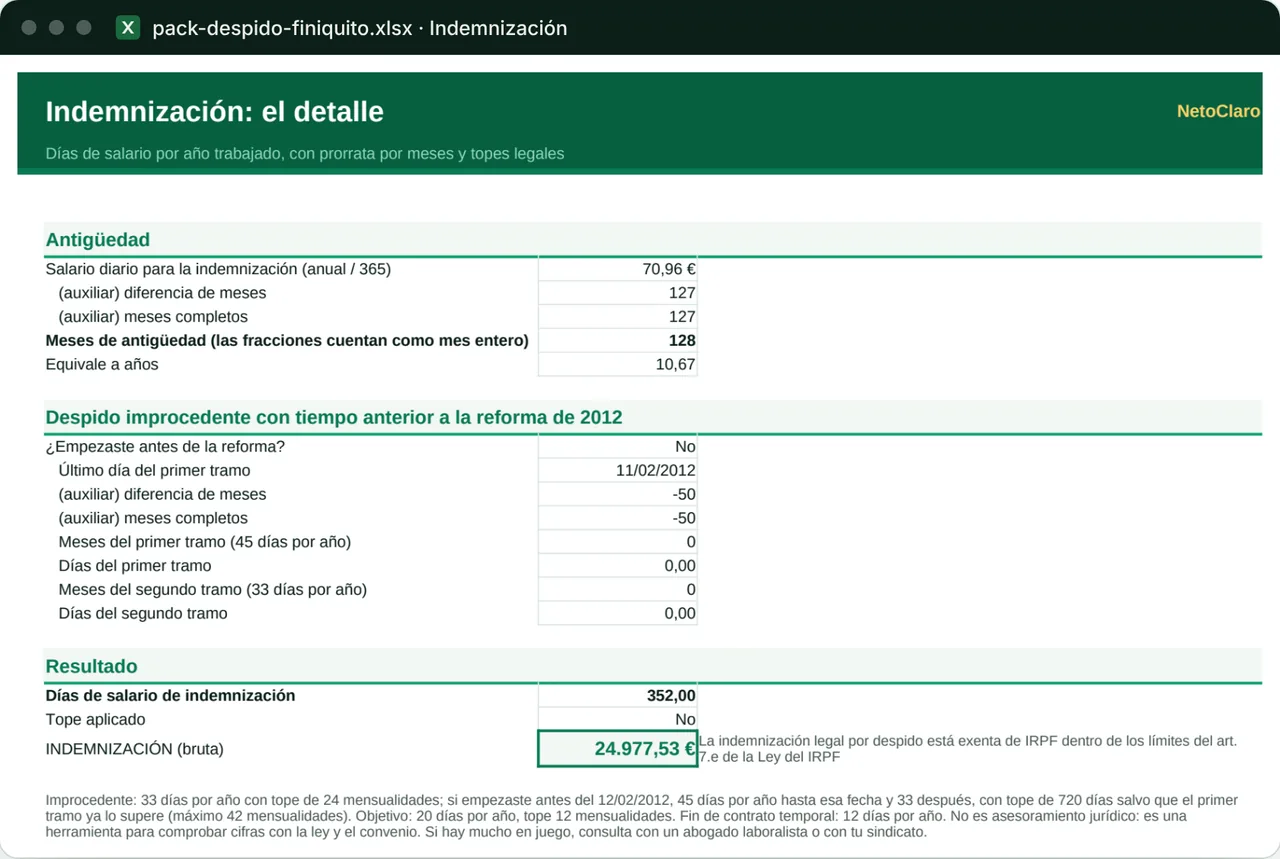The width and height of the screenshot is (1280, 859).
Task: Click the "No" answer for "¿Empezaste antes de la reforma?"
Action: [x=617, y=447]
